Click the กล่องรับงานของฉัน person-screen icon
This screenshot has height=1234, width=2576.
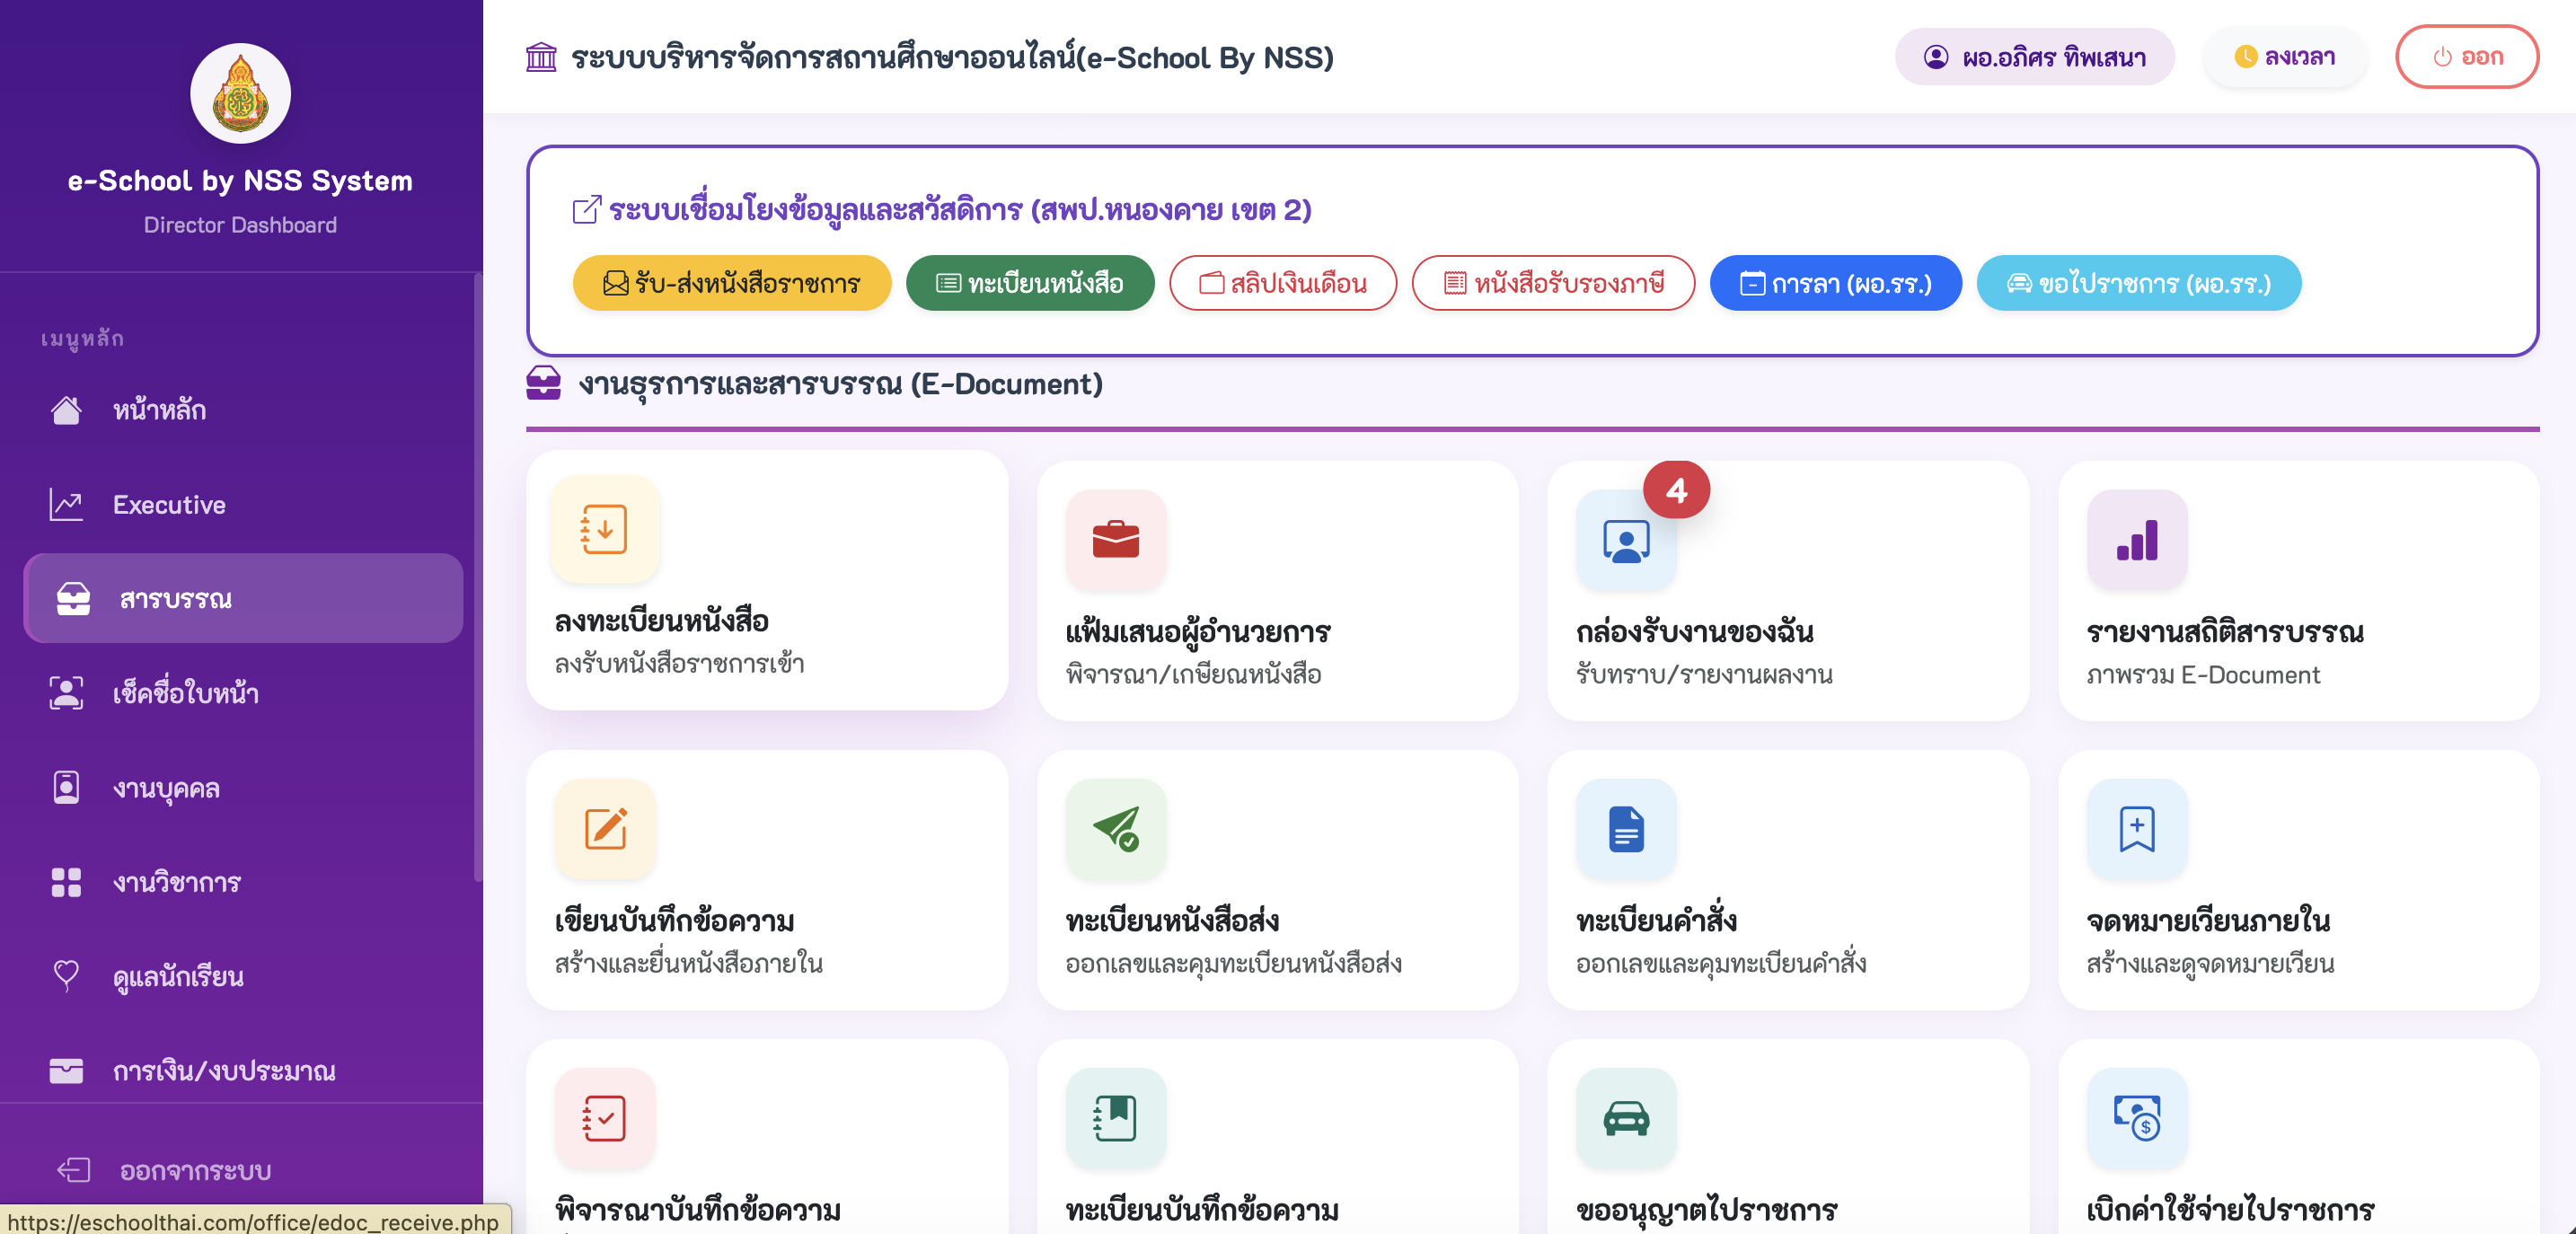1626,542
